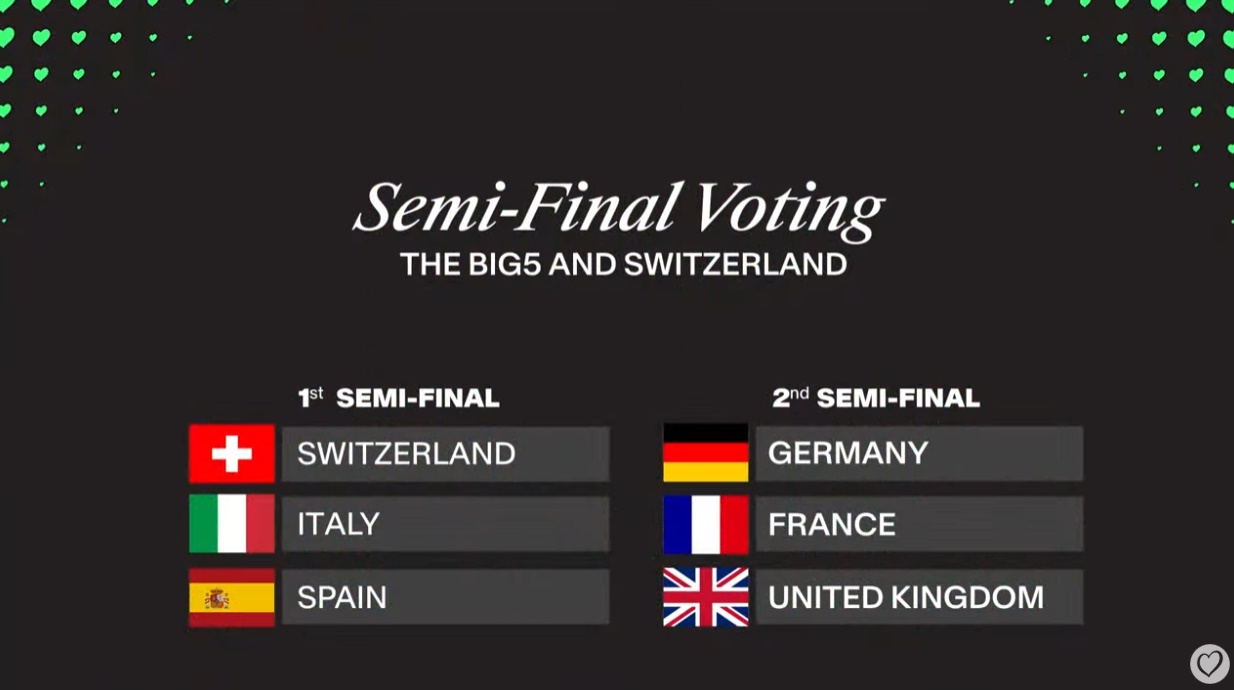Viewport: 1234px width, 690px height.
Task: Click the Spain flag icon
Action: coord(232,597)
